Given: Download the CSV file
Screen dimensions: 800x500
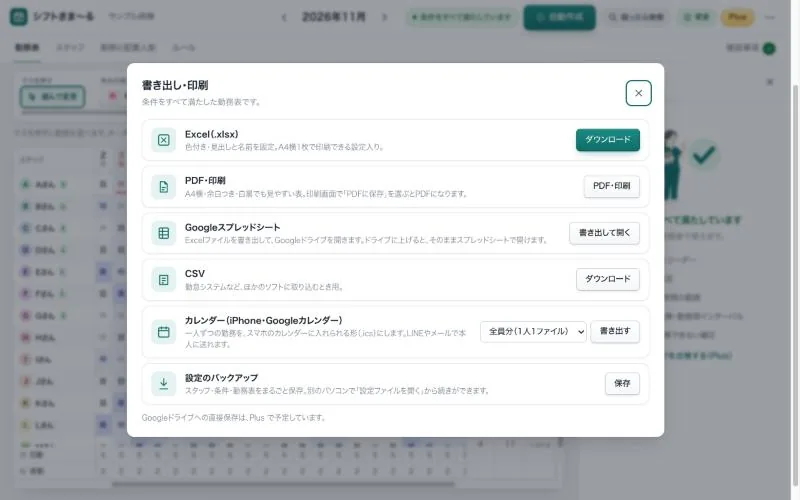Looking at the screenshot, I should pos(608,279).
